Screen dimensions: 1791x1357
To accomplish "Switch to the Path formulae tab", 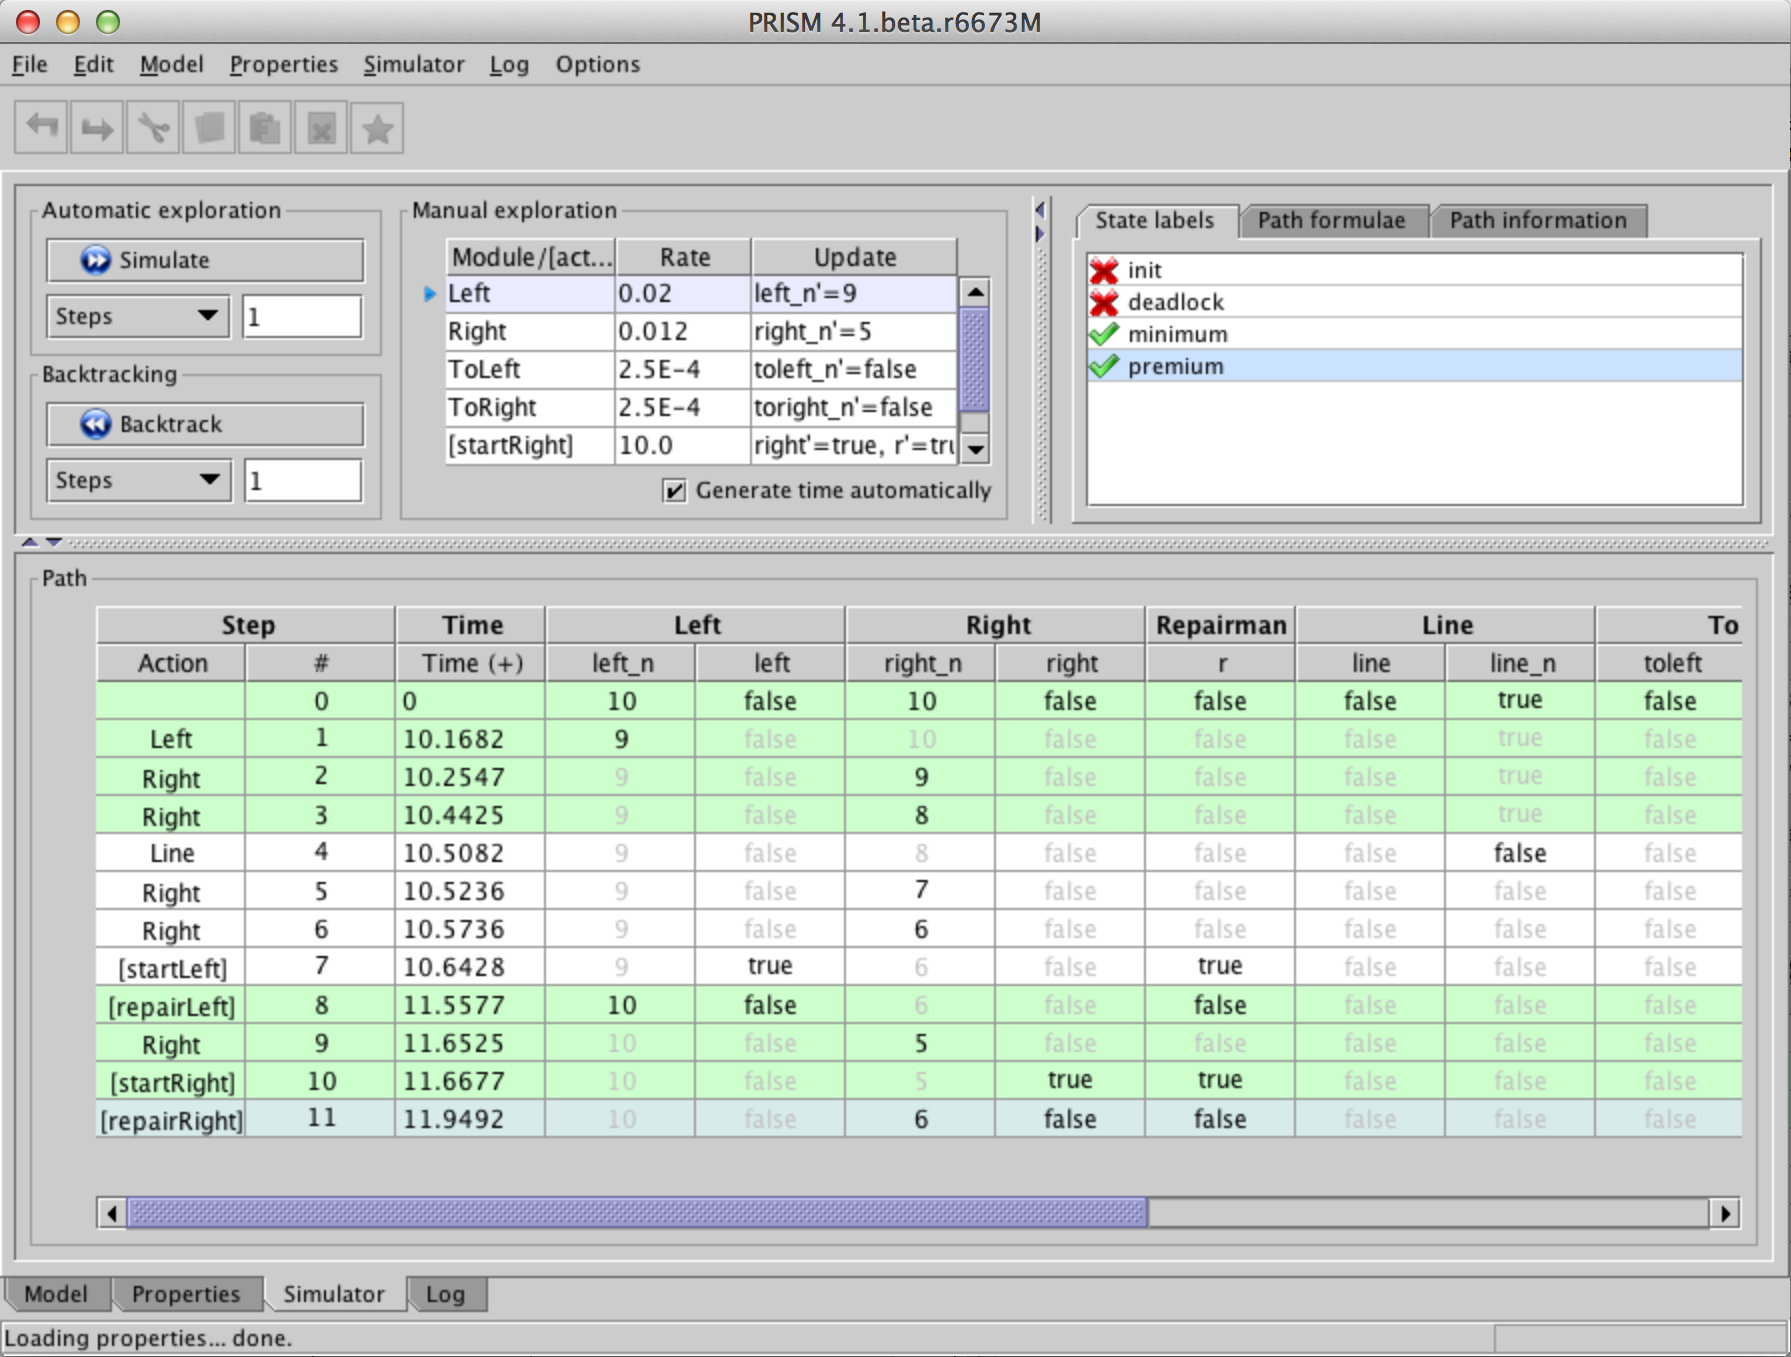I will point(1330,220).
